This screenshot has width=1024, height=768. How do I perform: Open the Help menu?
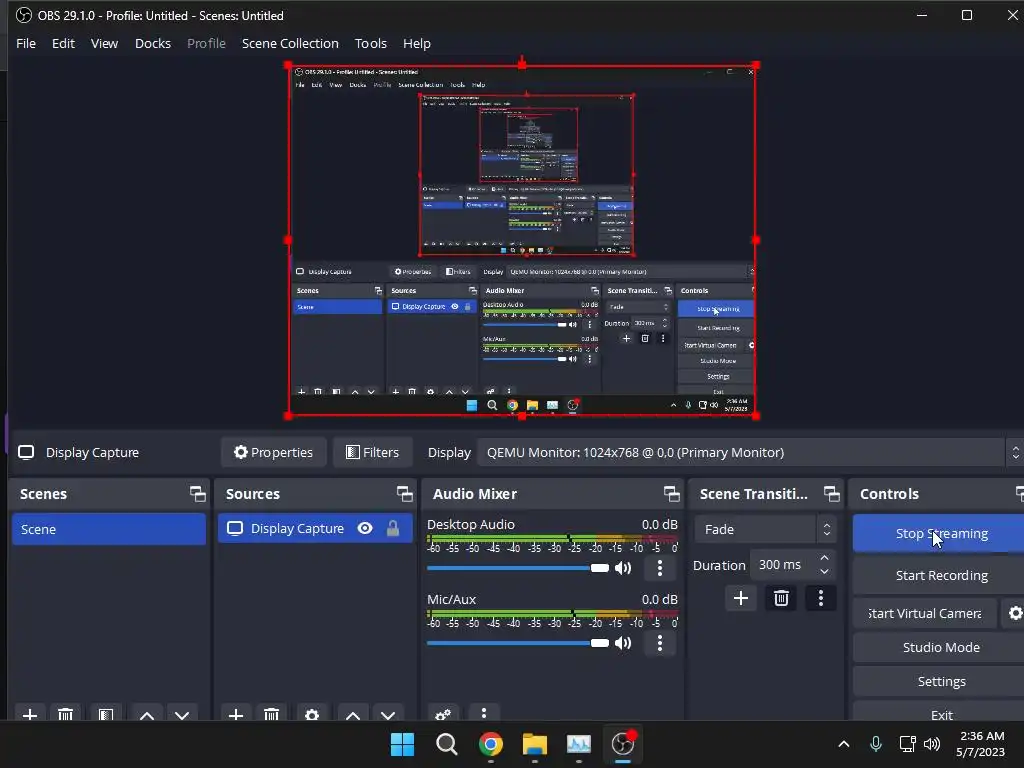tap(417, 43)
